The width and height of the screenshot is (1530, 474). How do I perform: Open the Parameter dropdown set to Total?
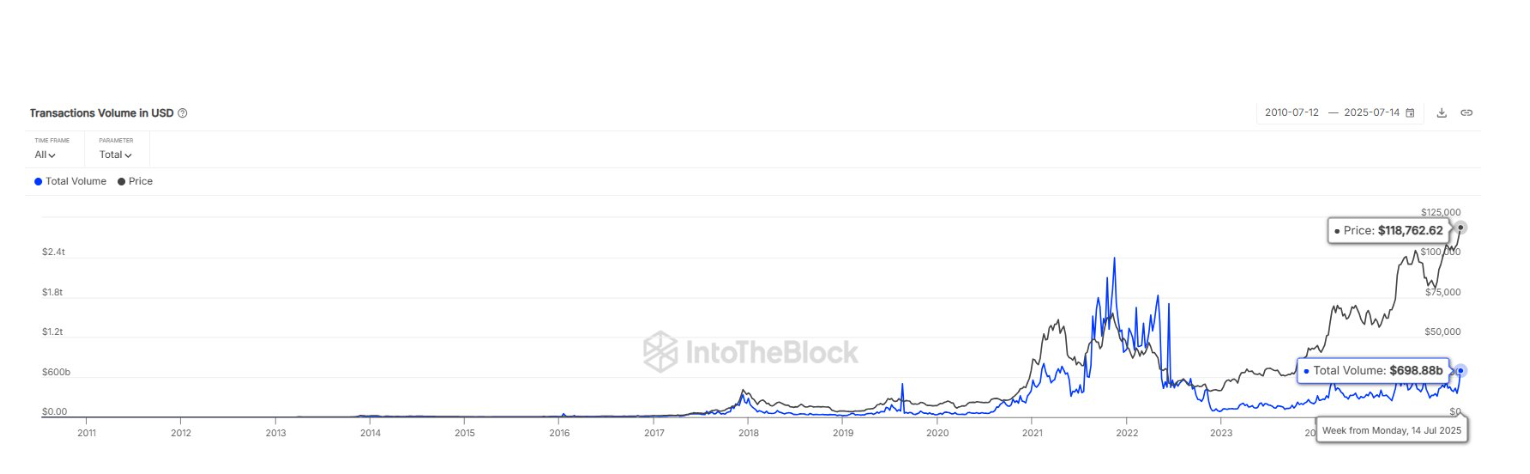point(115,155)
